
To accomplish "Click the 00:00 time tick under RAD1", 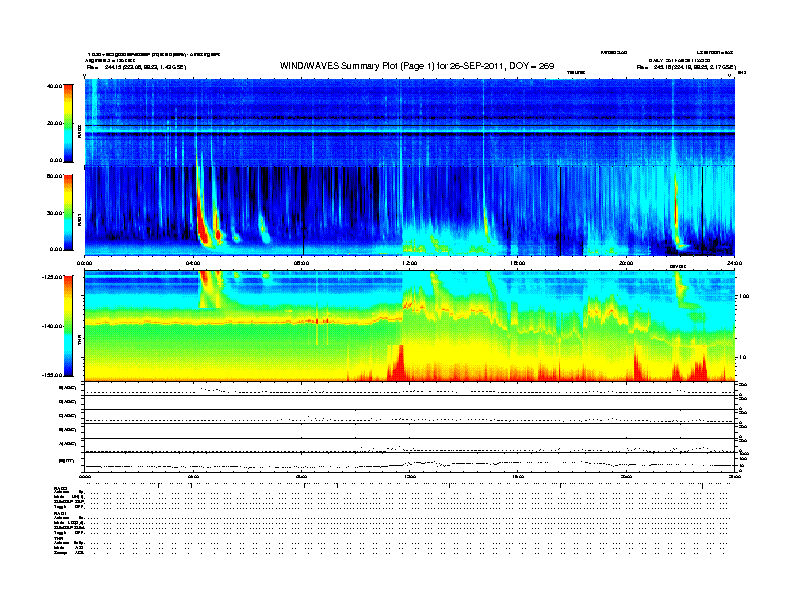I will [x=84, y=263].
